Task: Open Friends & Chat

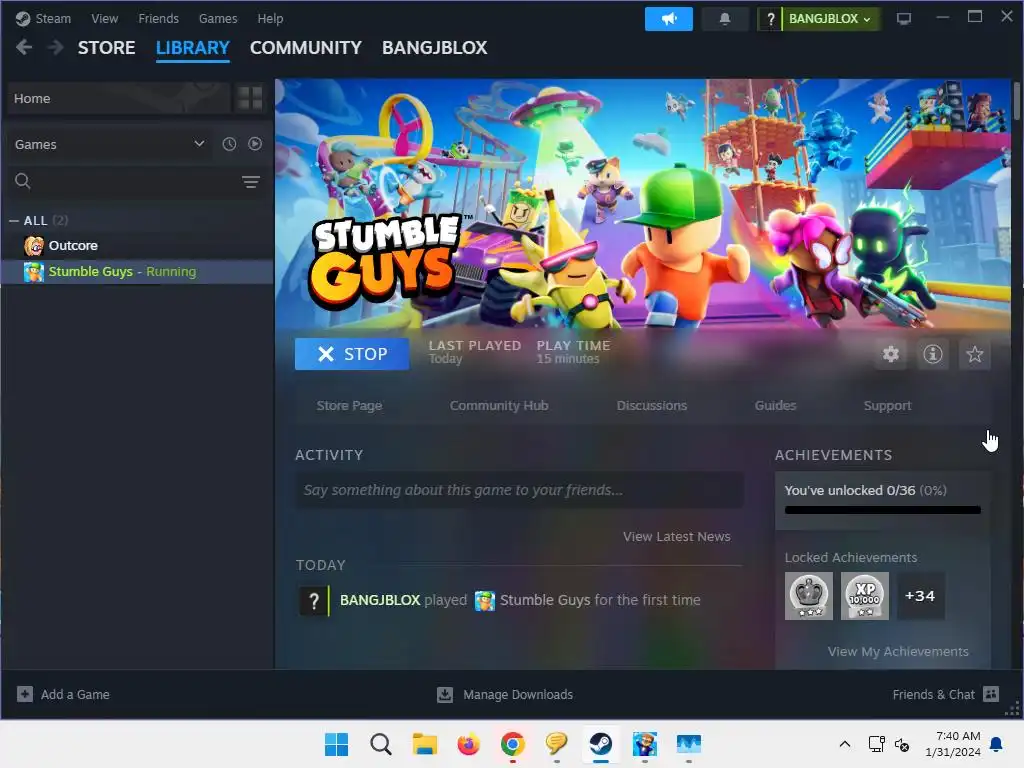Action: coord(946,694)
